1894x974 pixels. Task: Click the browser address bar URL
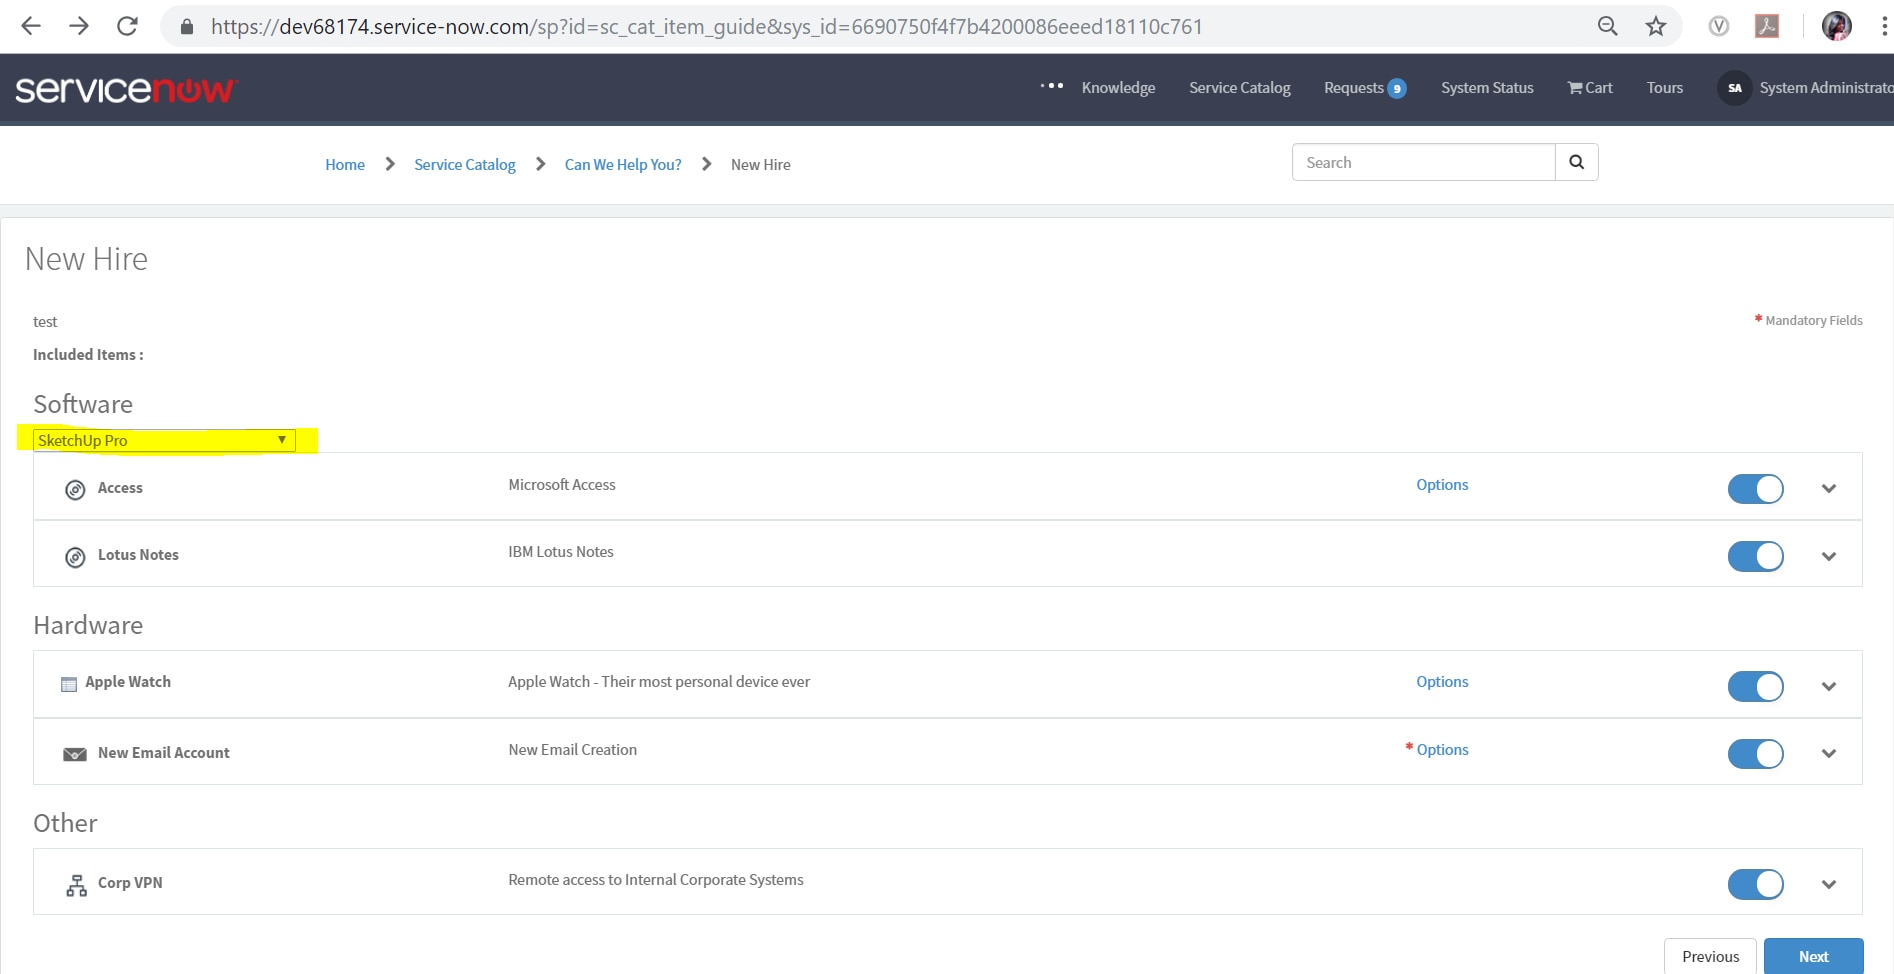coord(706,27)
